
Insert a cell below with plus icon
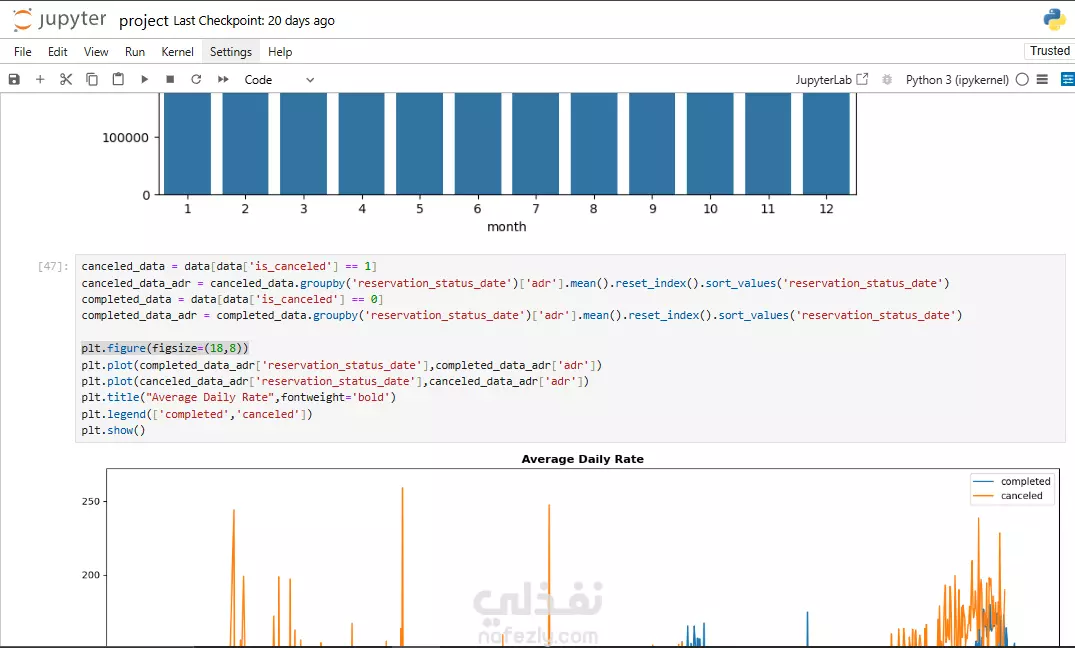coord(40,80)
